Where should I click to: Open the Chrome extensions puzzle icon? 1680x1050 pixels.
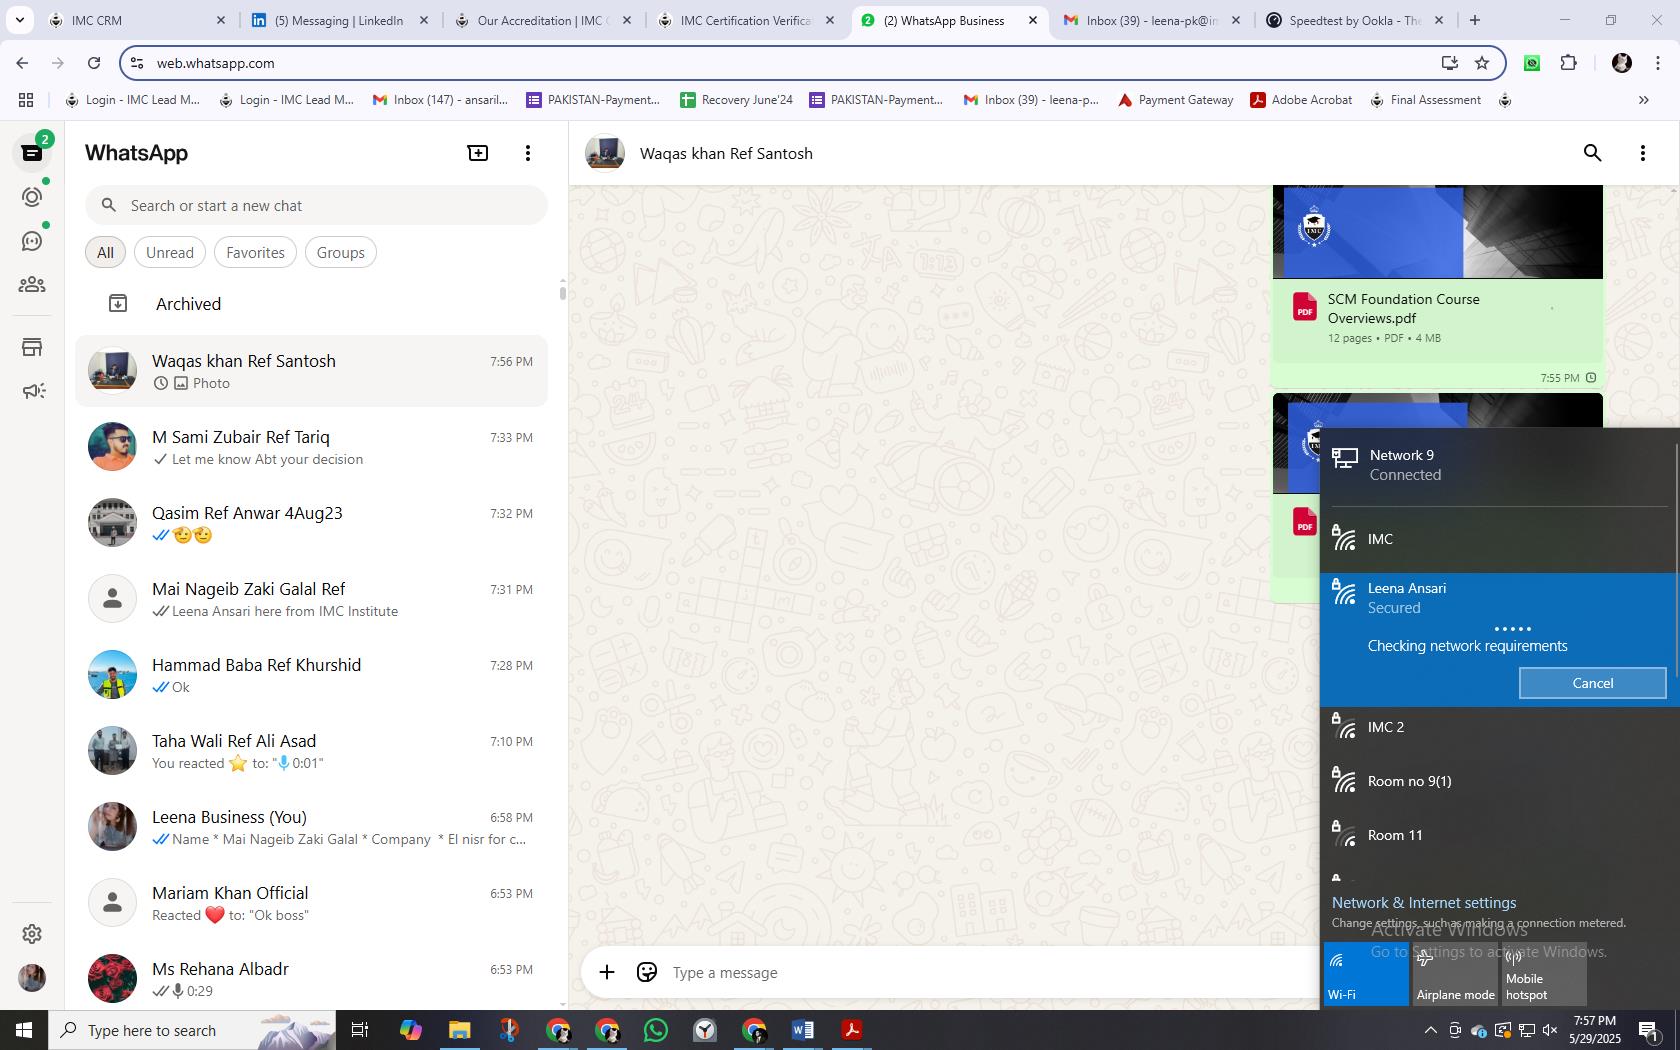tap(1568, 63)
